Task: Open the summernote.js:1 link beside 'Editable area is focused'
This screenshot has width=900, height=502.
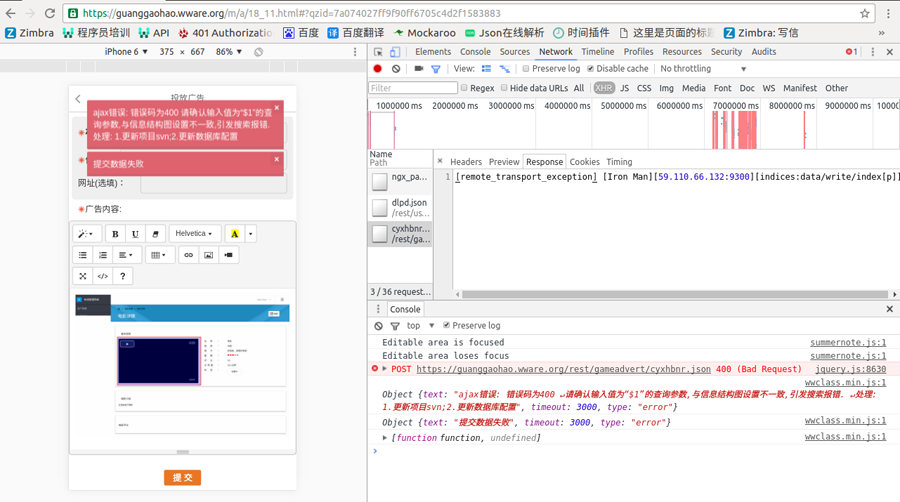Action: tap(848, 343)
